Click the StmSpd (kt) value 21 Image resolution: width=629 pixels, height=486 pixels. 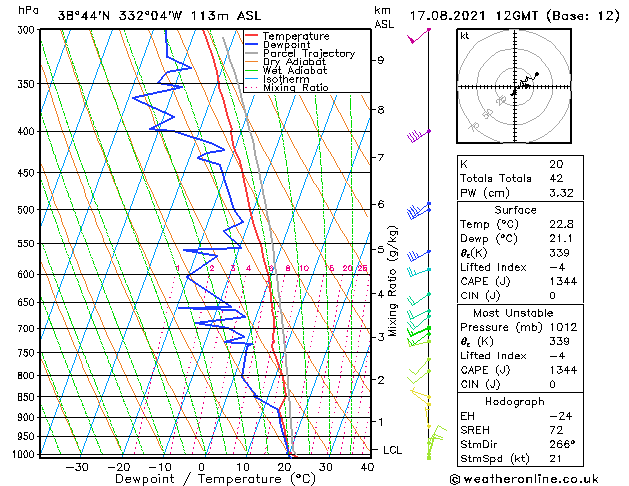pyautogui.click(x=556, y=458)
